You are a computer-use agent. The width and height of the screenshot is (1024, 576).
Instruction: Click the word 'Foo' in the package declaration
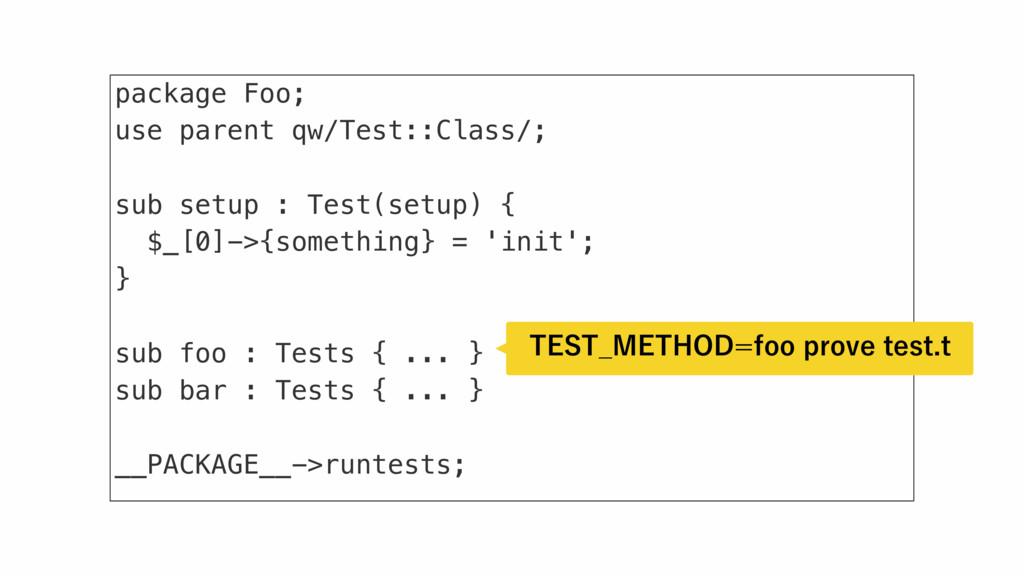(267, 94)
